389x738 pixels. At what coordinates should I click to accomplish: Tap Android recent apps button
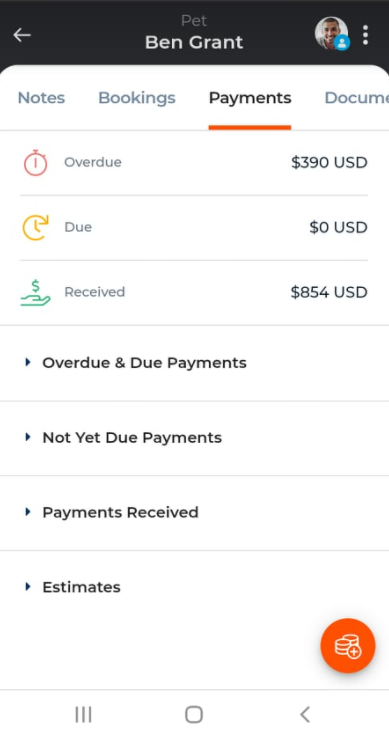[x=83, y=714]
